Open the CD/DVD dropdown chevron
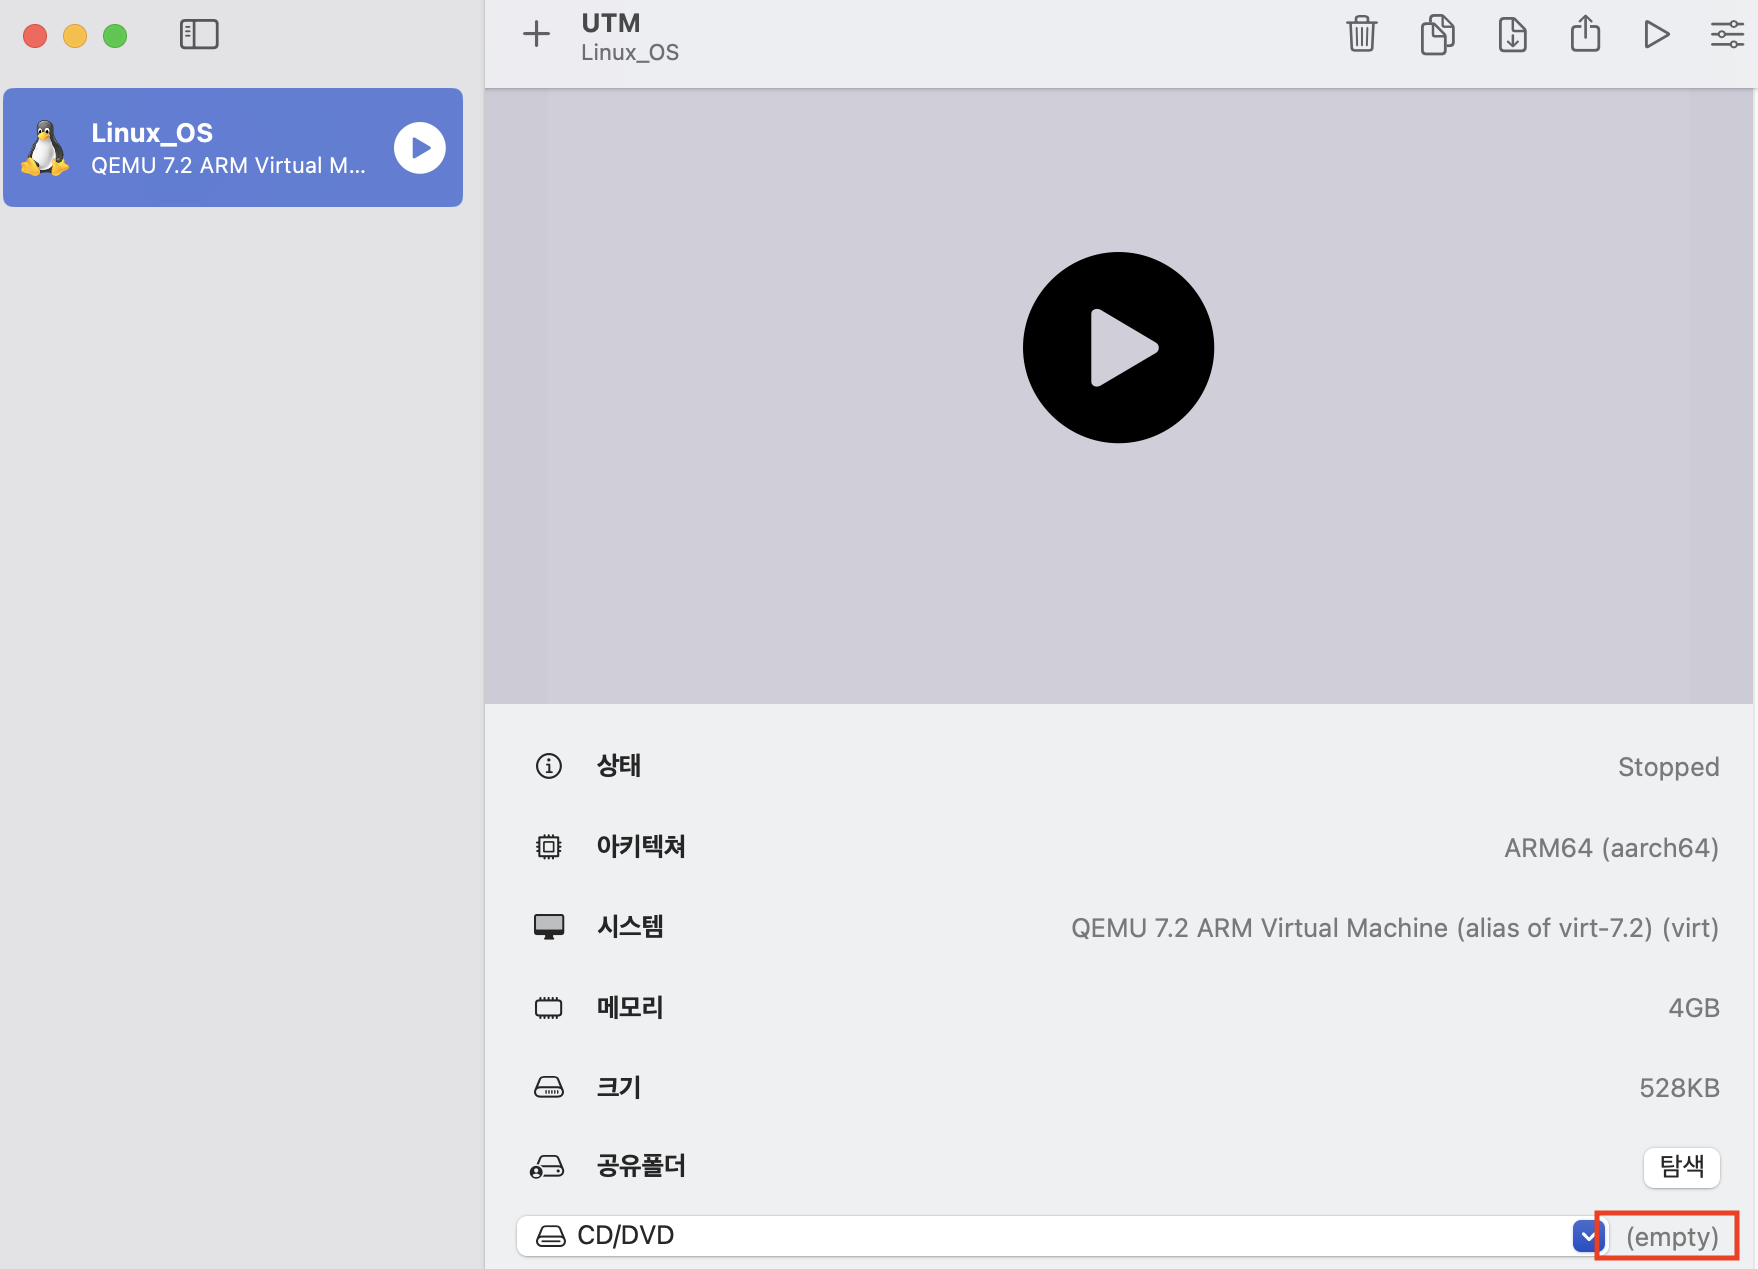Screen dimensions: 1758x1269 click(x=1588, y=1236)
